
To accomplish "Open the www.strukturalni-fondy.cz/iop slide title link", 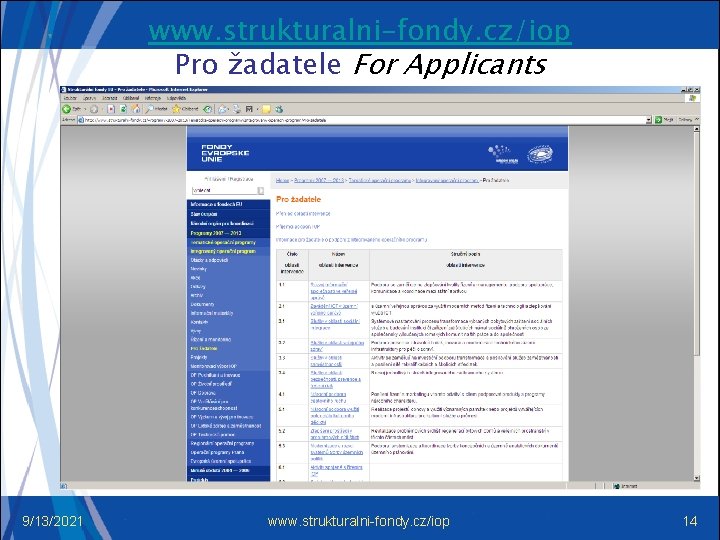I will pyautogui.click(x=360, y=30).
